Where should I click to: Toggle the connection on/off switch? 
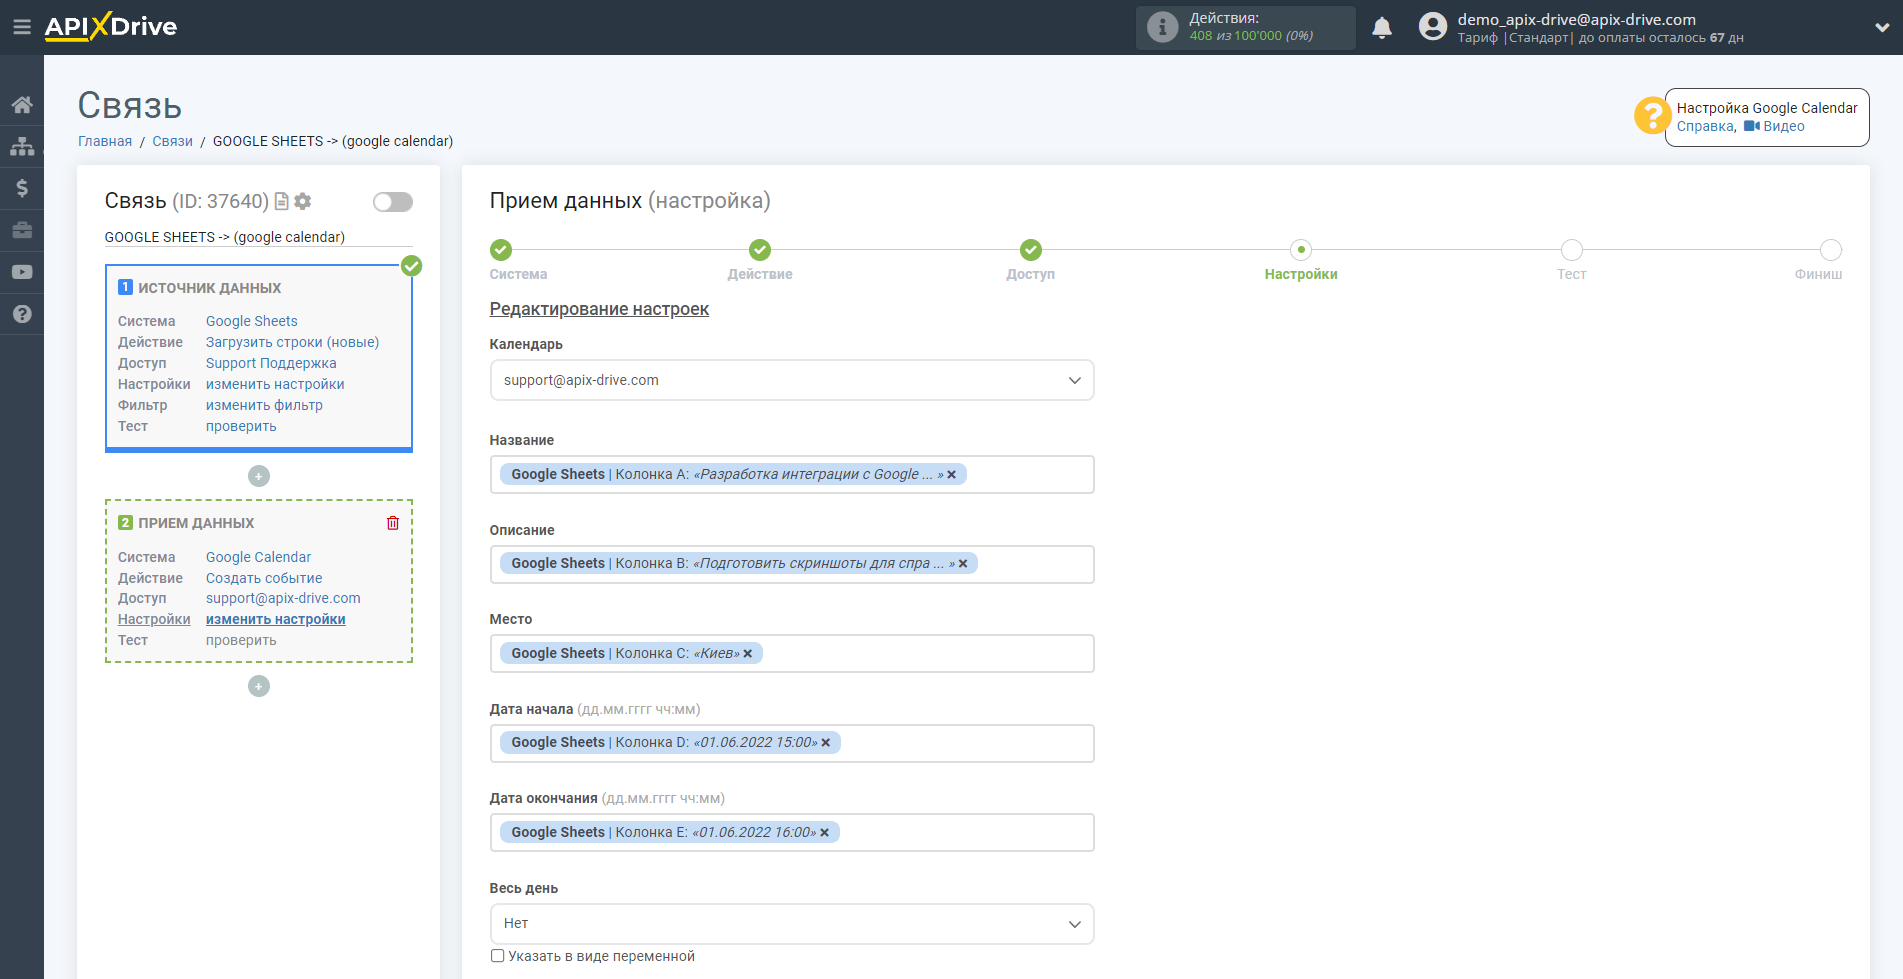click(393, 202)
